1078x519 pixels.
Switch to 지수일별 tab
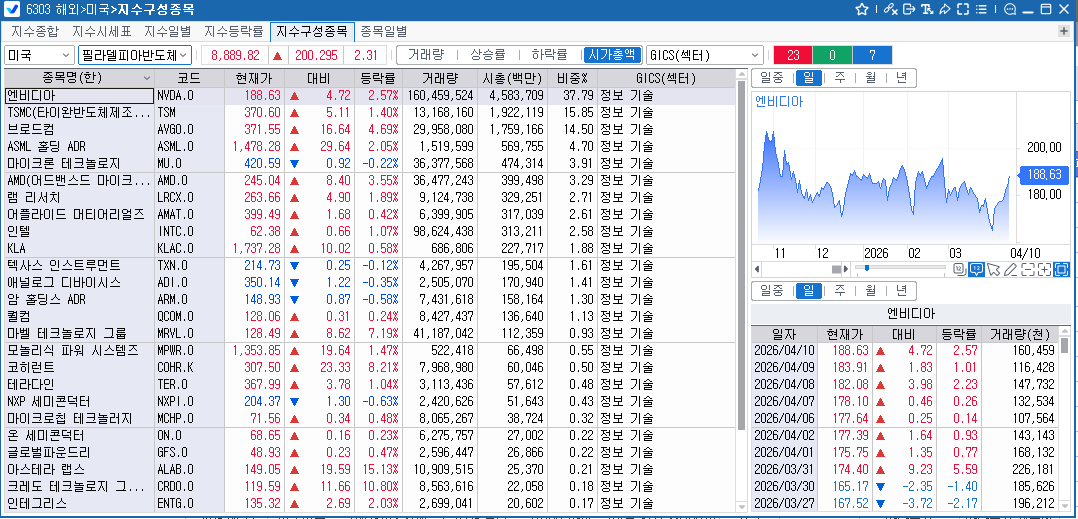[x=168, y=31]
